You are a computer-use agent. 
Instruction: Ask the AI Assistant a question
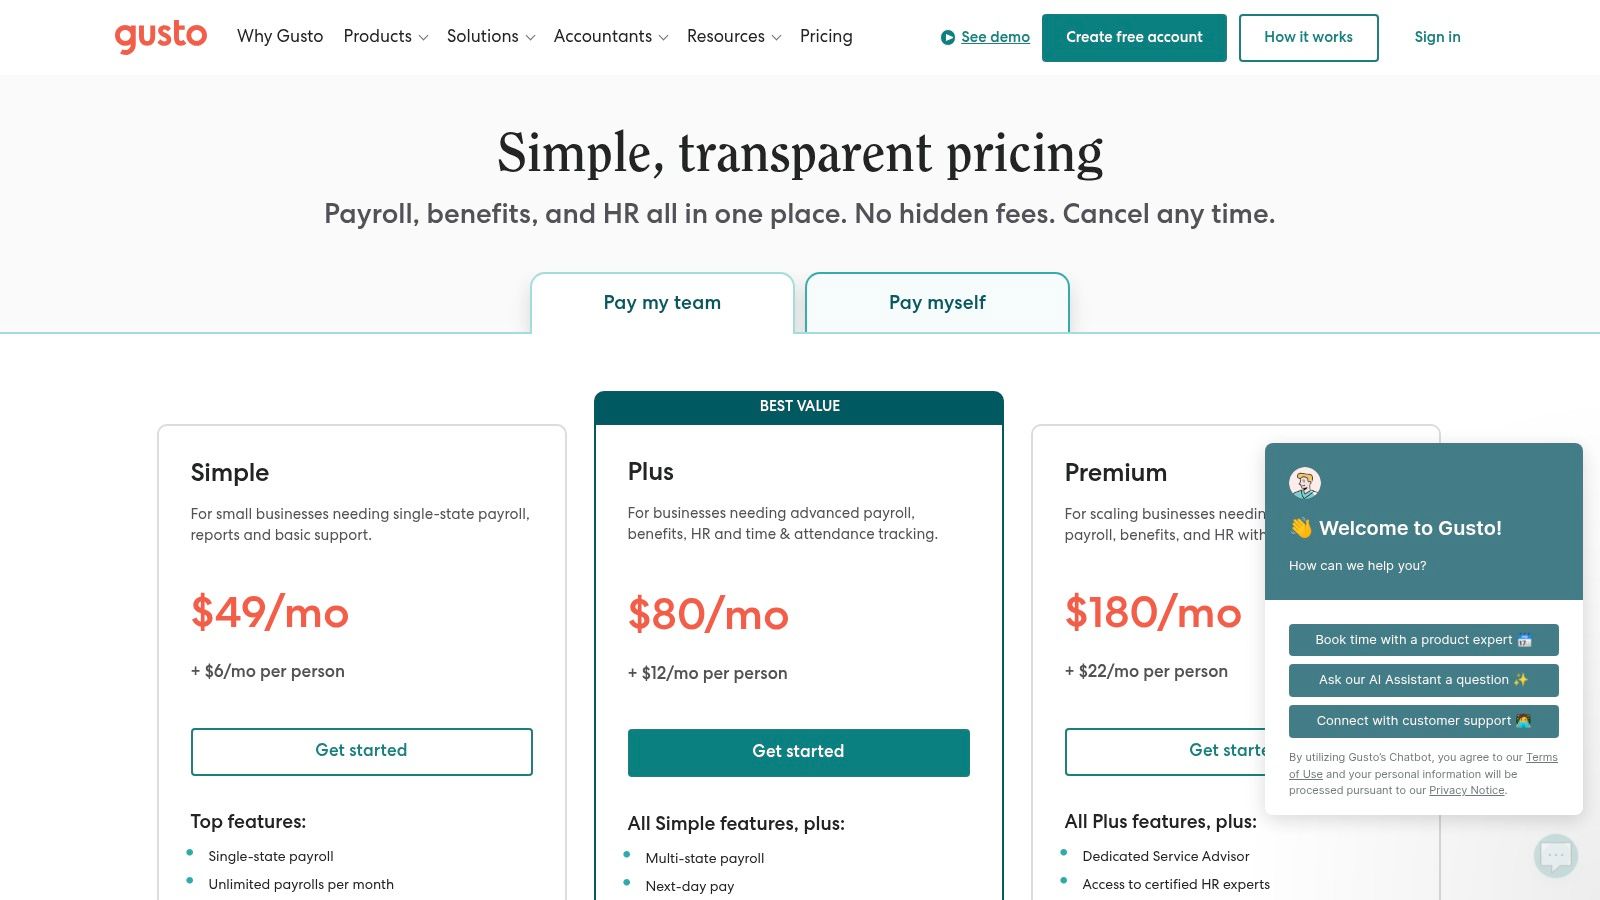point(1423,680)
